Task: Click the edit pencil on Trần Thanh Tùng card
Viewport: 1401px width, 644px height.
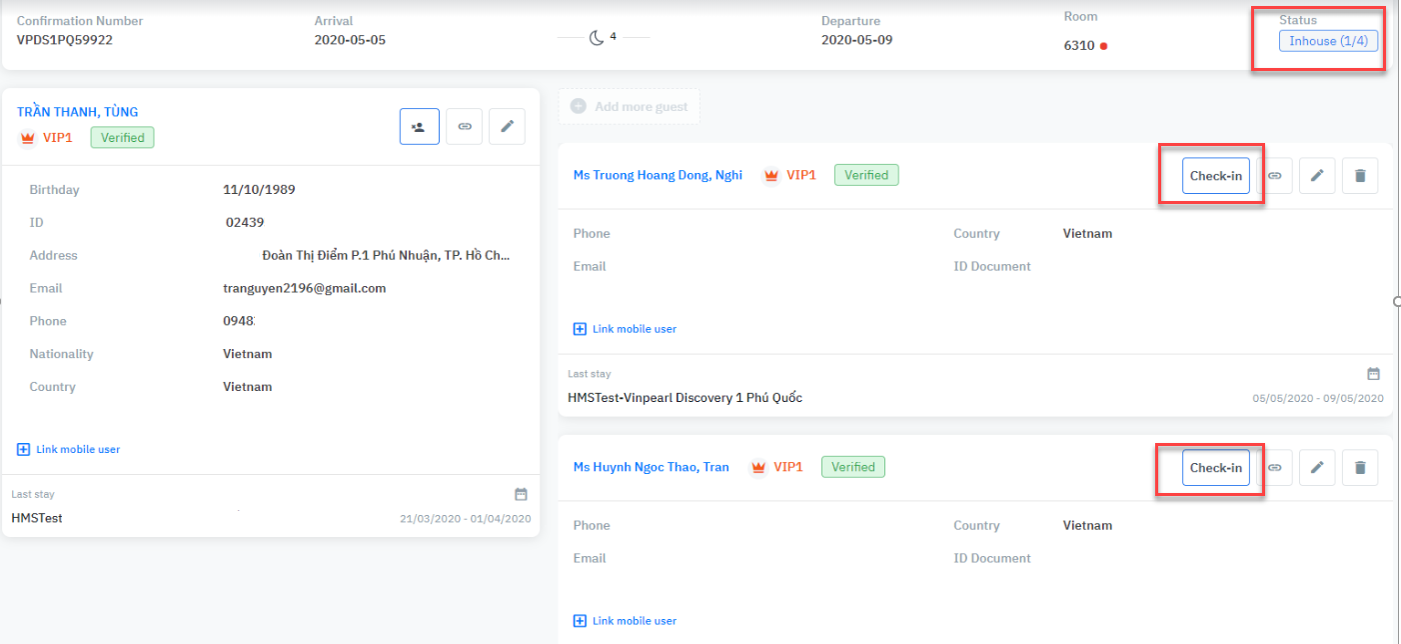Action: [507, 127]
